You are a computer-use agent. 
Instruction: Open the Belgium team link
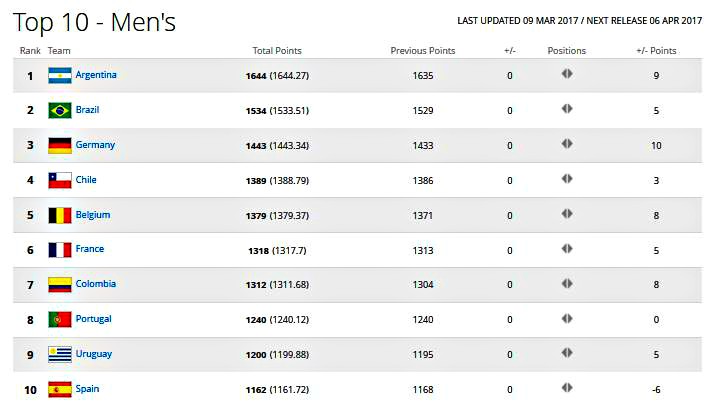coord(93,215)
